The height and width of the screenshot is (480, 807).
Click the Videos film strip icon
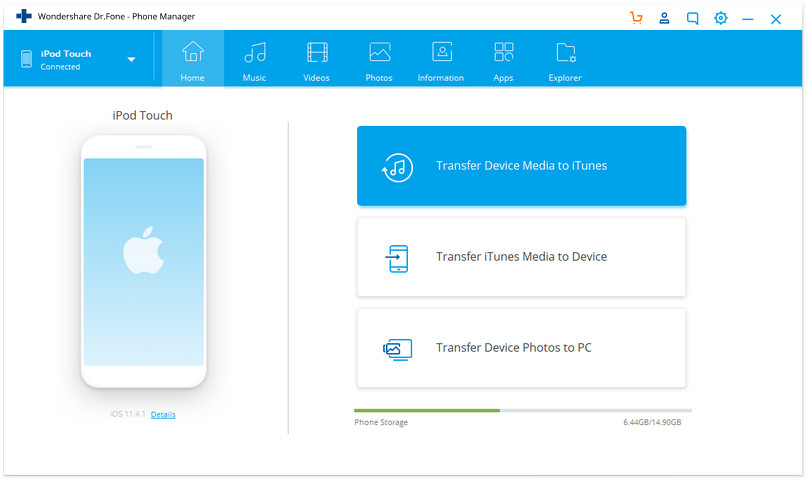tap(317, 52)
